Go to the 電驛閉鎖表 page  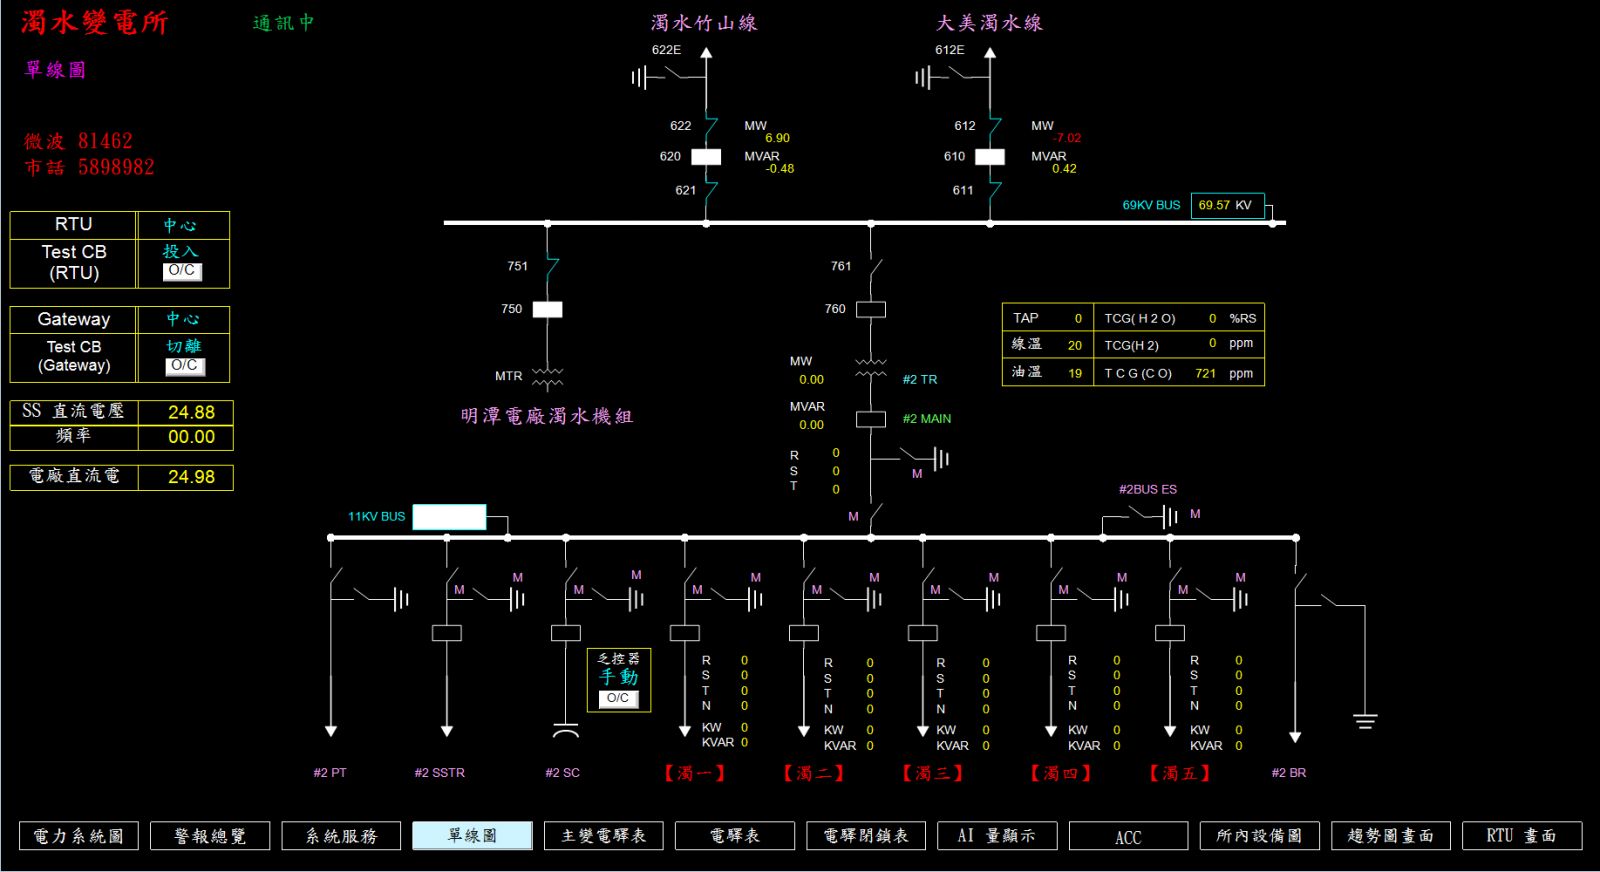coord(866,836)
